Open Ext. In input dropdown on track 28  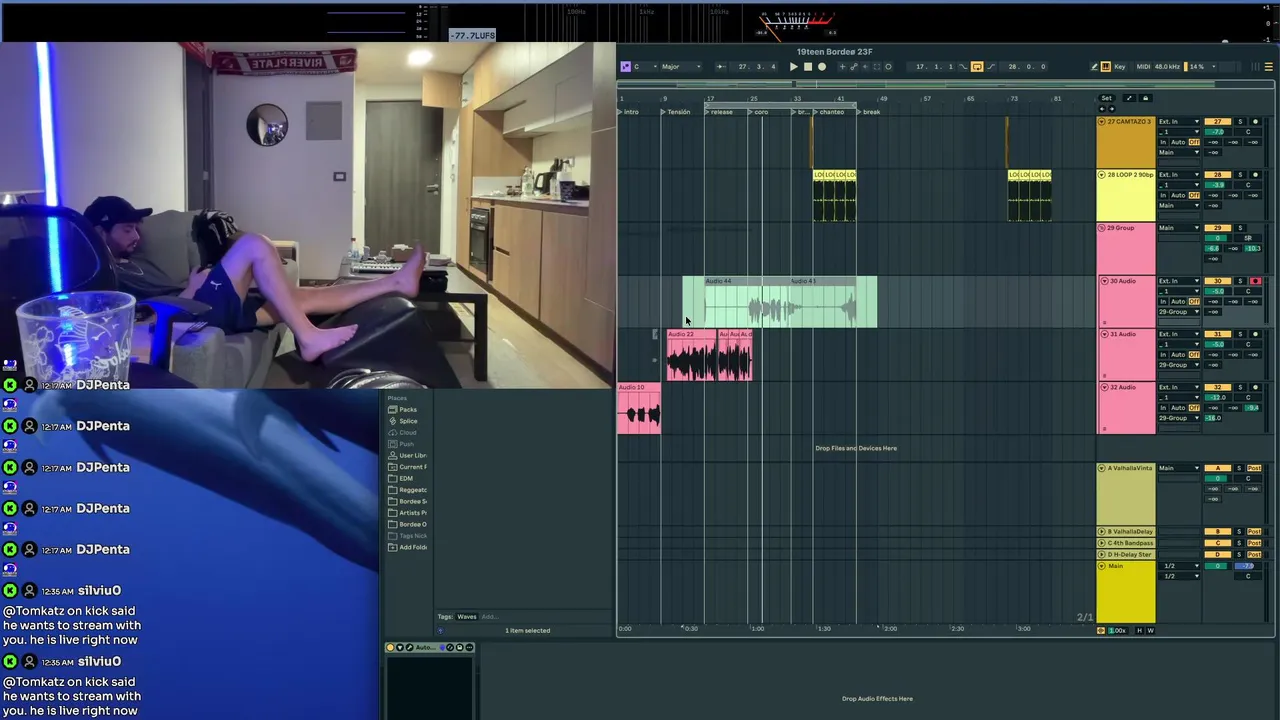coord(1179,175)
